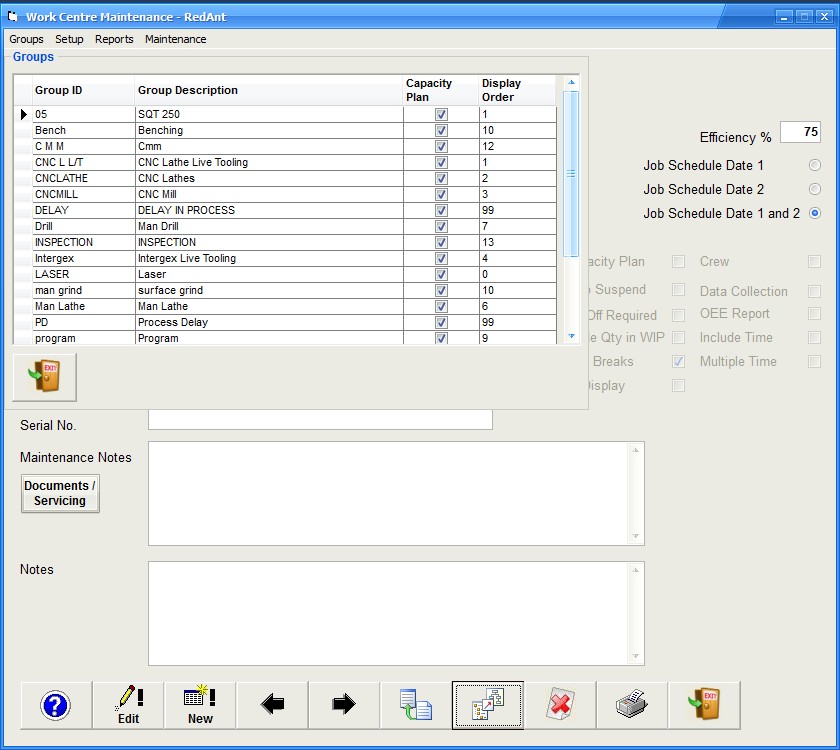Click the Groups grid scroll down arrow
The image size is (840, 750).
click(x=572, y=339)
